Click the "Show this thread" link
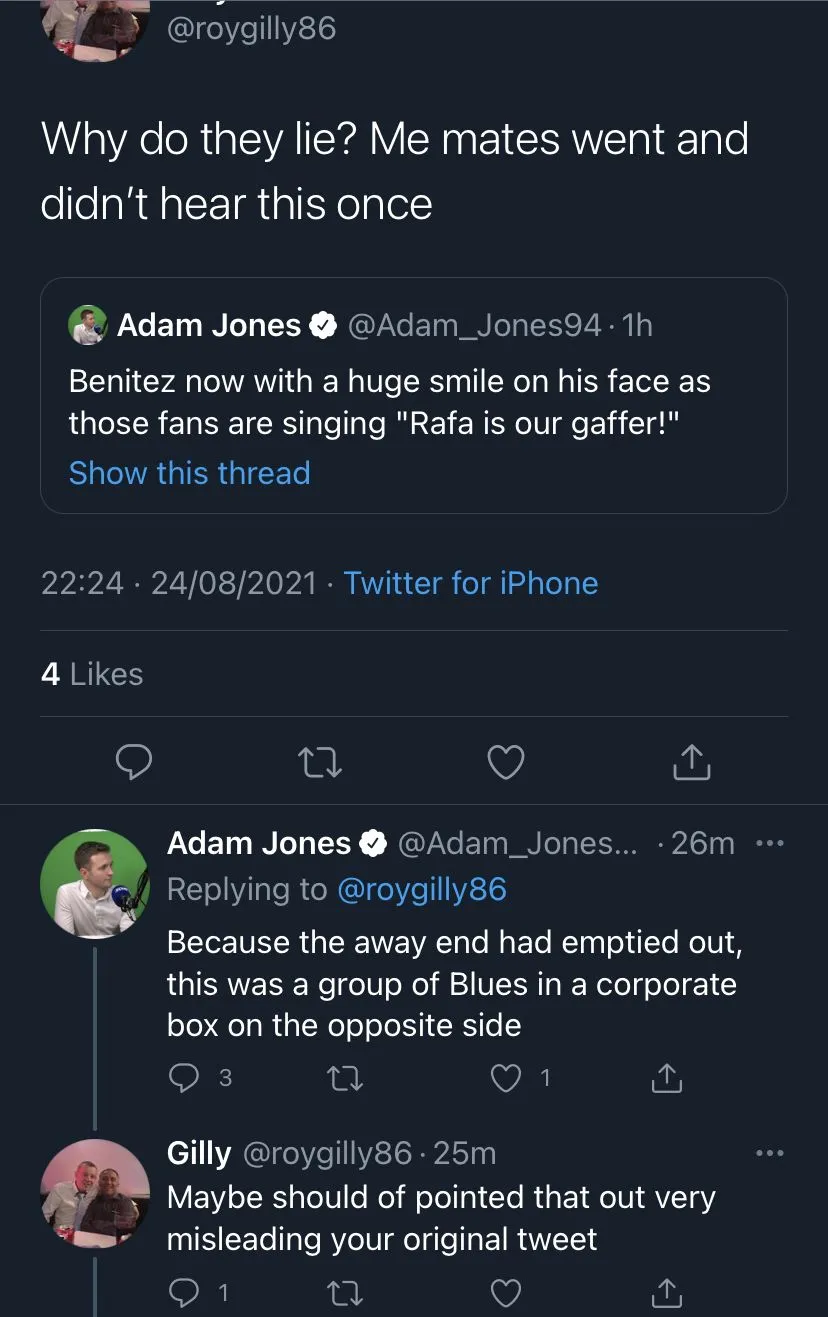This screenshot has width=828, height=1317. 189,473
